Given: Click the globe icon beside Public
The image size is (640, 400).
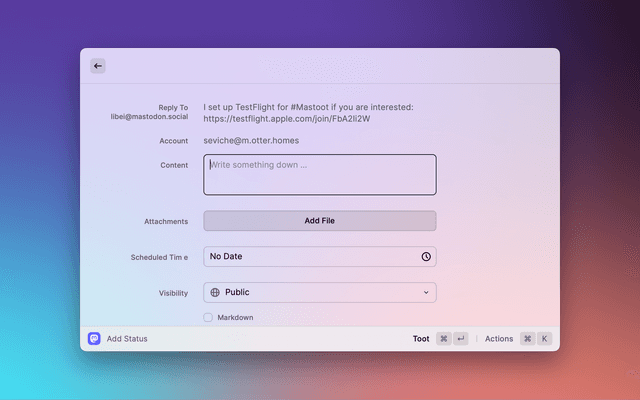Looking at the screenshot, I should pos(215,293).
